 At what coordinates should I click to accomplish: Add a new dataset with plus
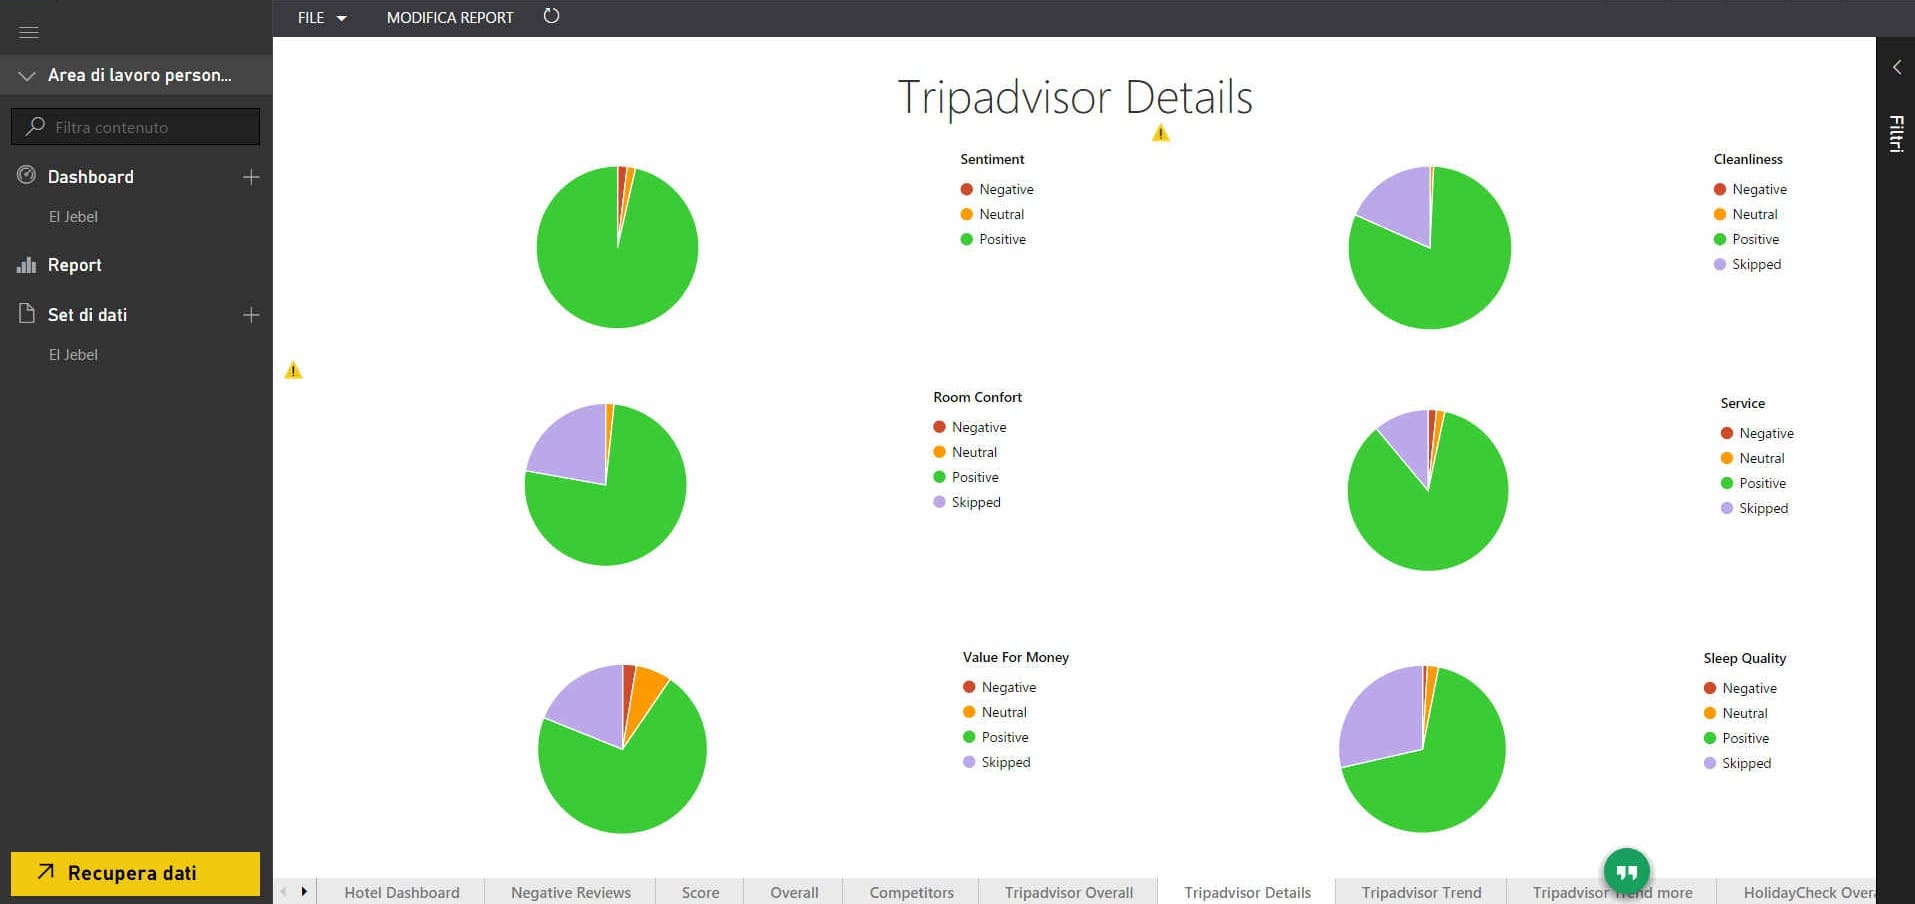point(251,315)
